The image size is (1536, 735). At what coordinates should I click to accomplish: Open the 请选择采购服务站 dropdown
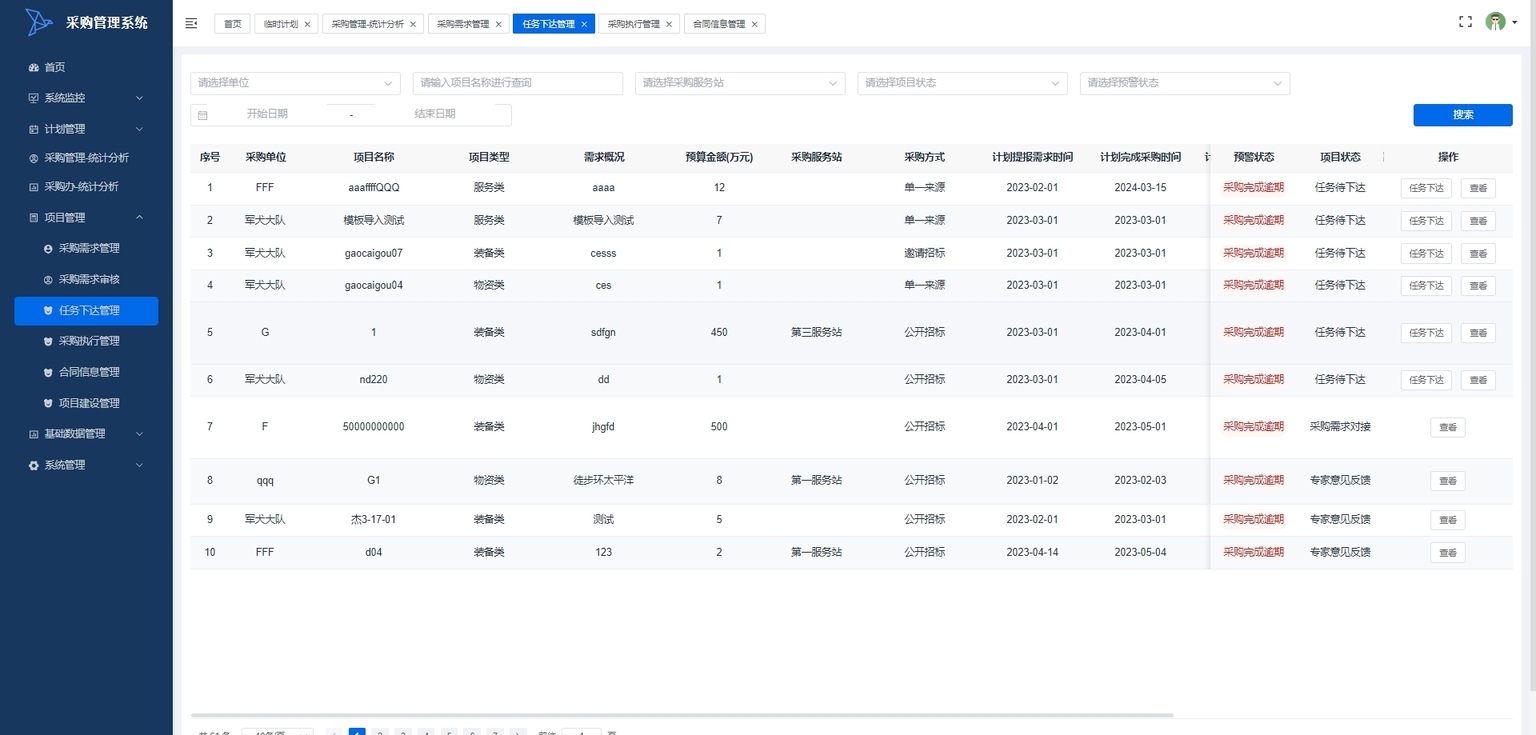(740, 83)
